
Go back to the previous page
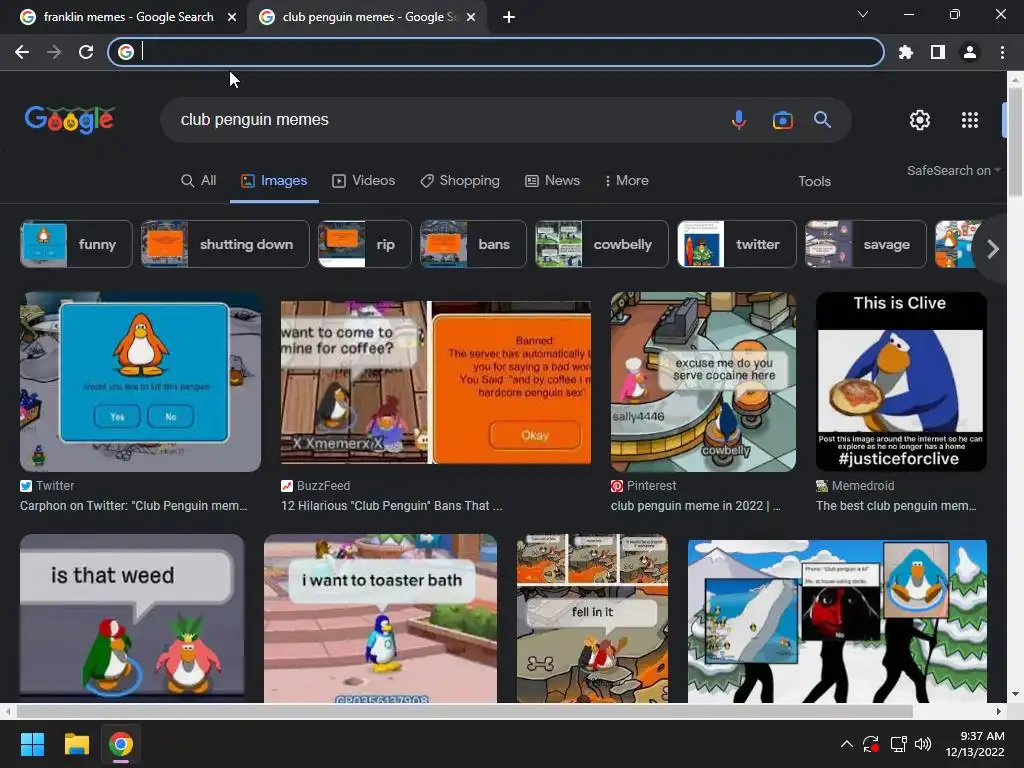(22, 52)
